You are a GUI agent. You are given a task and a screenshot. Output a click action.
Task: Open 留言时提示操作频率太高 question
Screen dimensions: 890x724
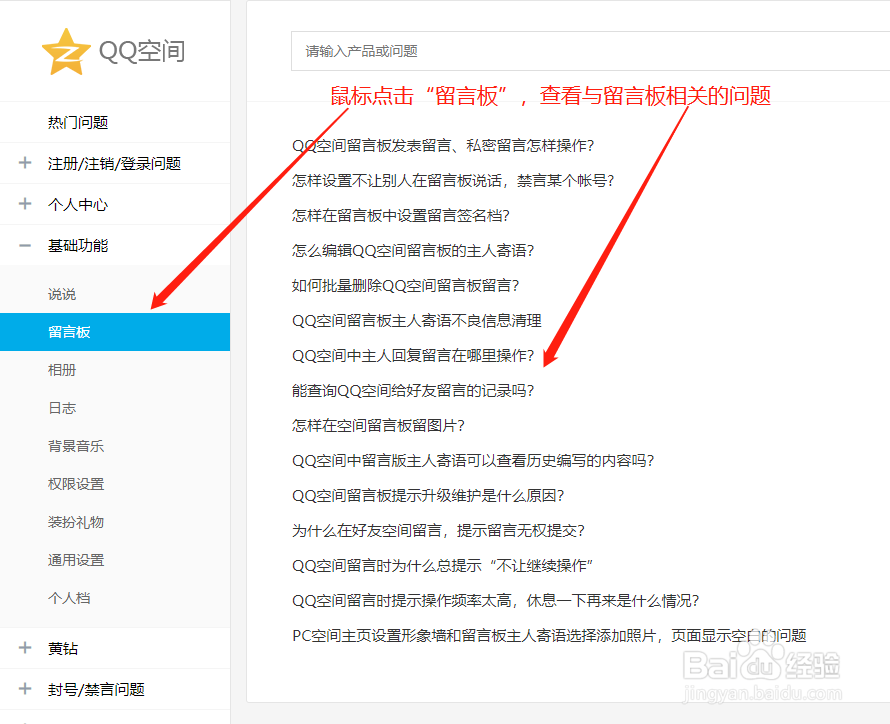(x=496, y=600)
